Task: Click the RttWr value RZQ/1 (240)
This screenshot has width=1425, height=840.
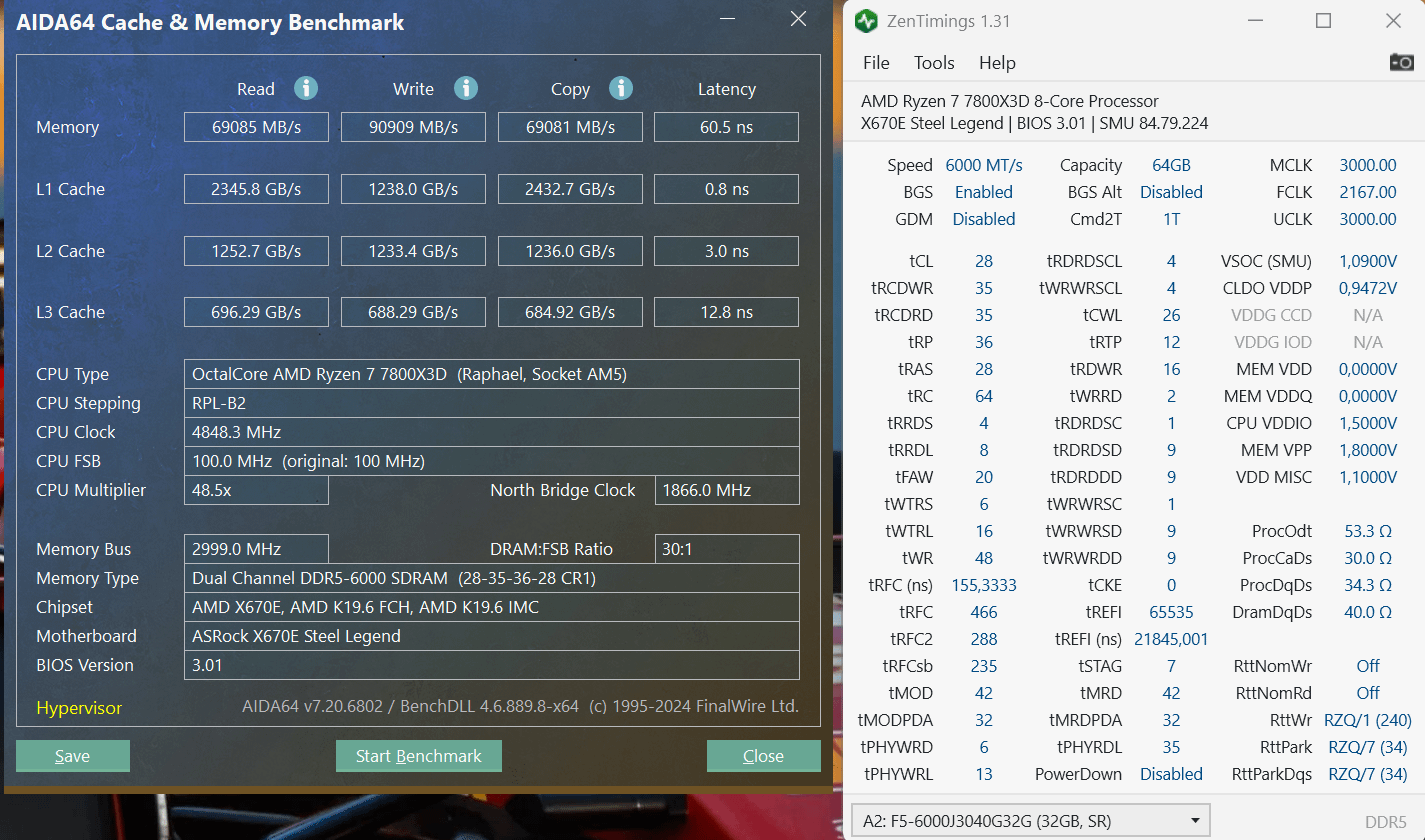Action: (x=1368, y=720)
